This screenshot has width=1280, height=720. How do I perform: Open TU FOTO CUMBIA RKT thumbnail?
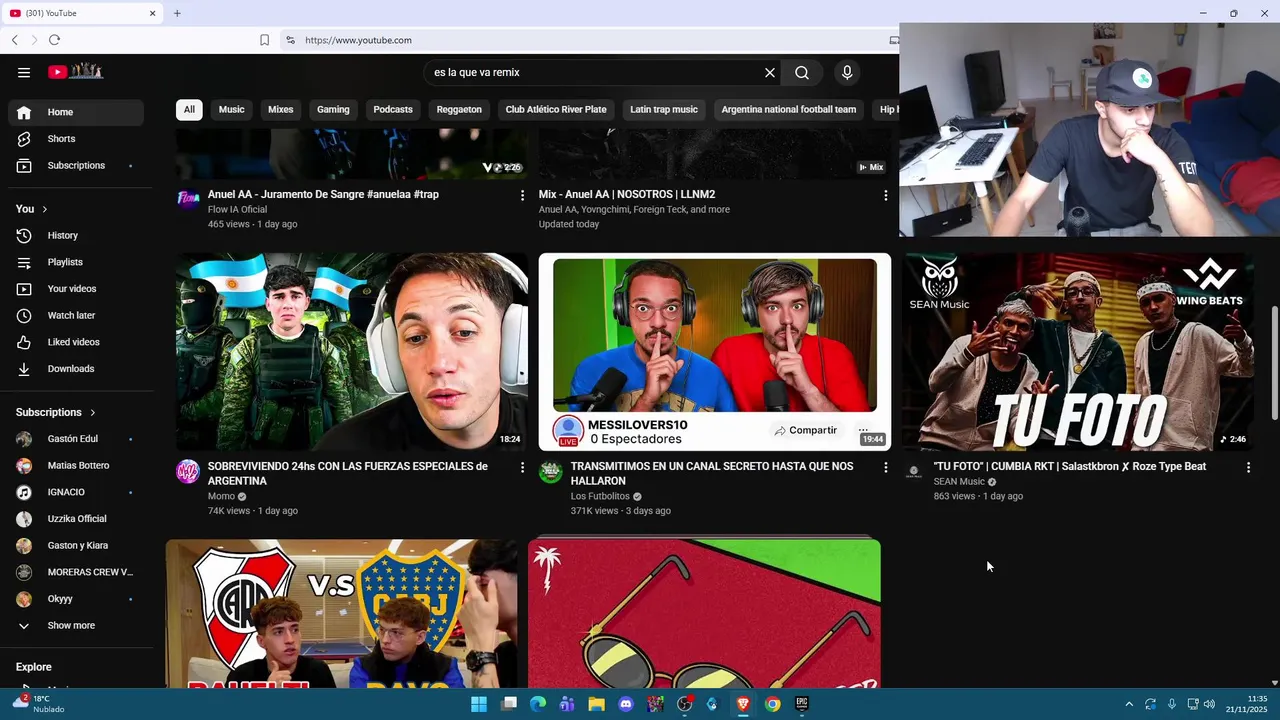(1077, 352)
